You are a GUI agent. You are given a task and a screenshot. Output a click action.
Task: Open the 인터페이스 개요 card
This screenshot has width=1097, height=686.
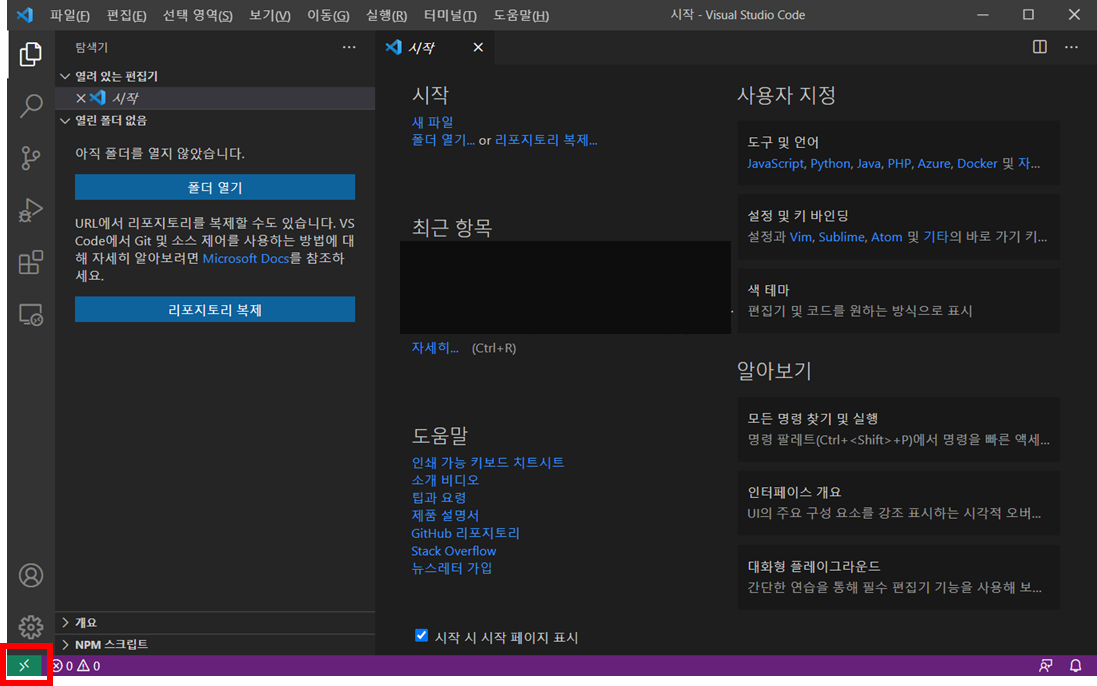coord(898,503)
